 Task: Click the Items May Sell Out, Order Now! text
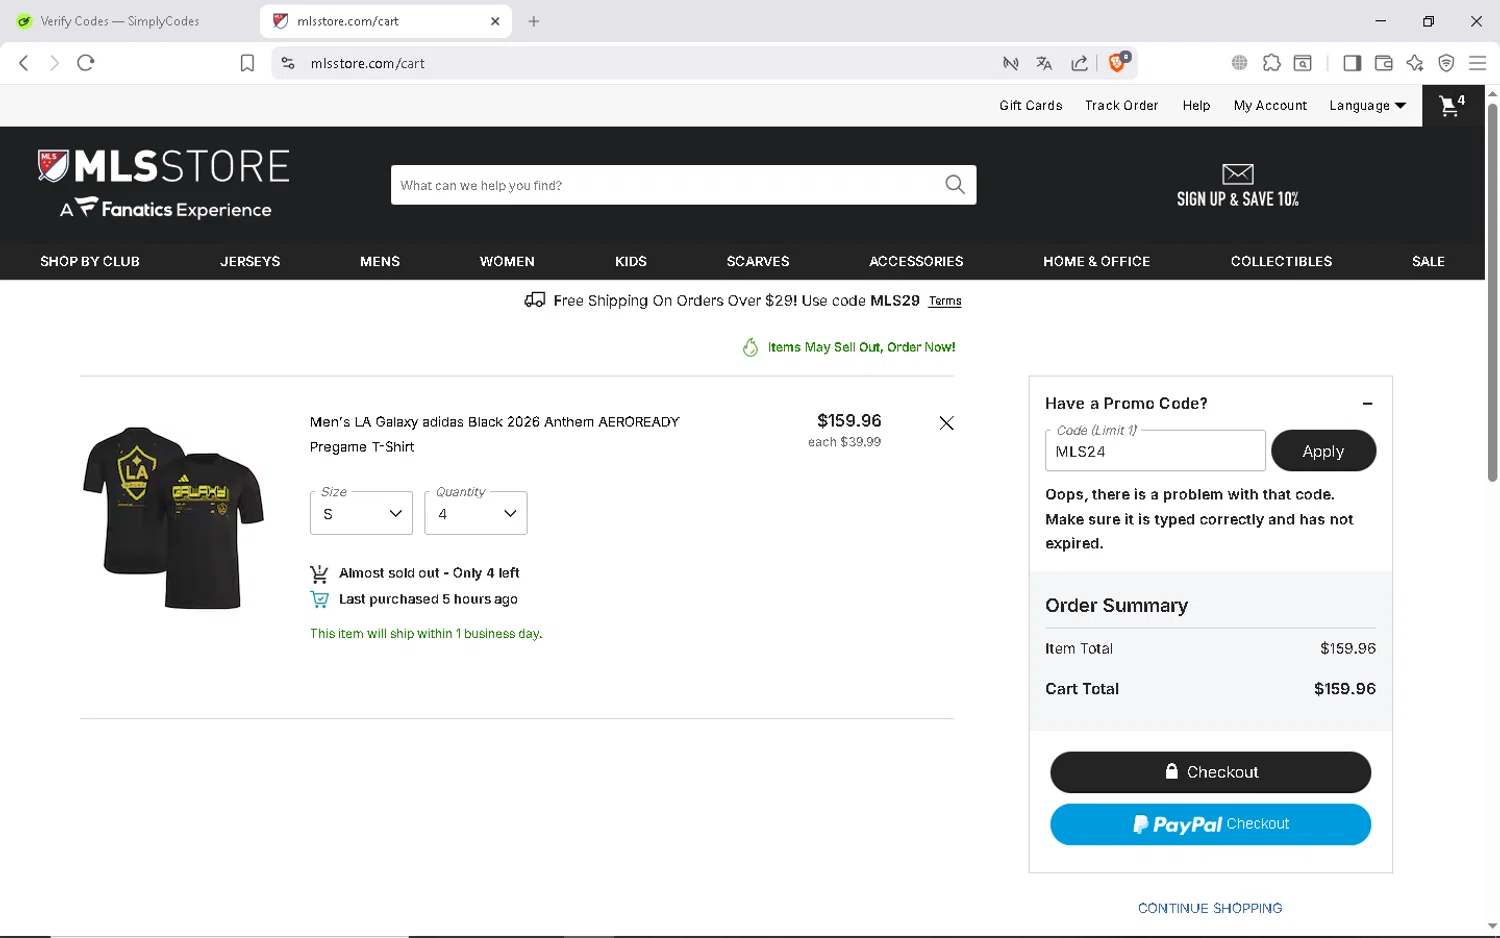click(x=861, y=348)
